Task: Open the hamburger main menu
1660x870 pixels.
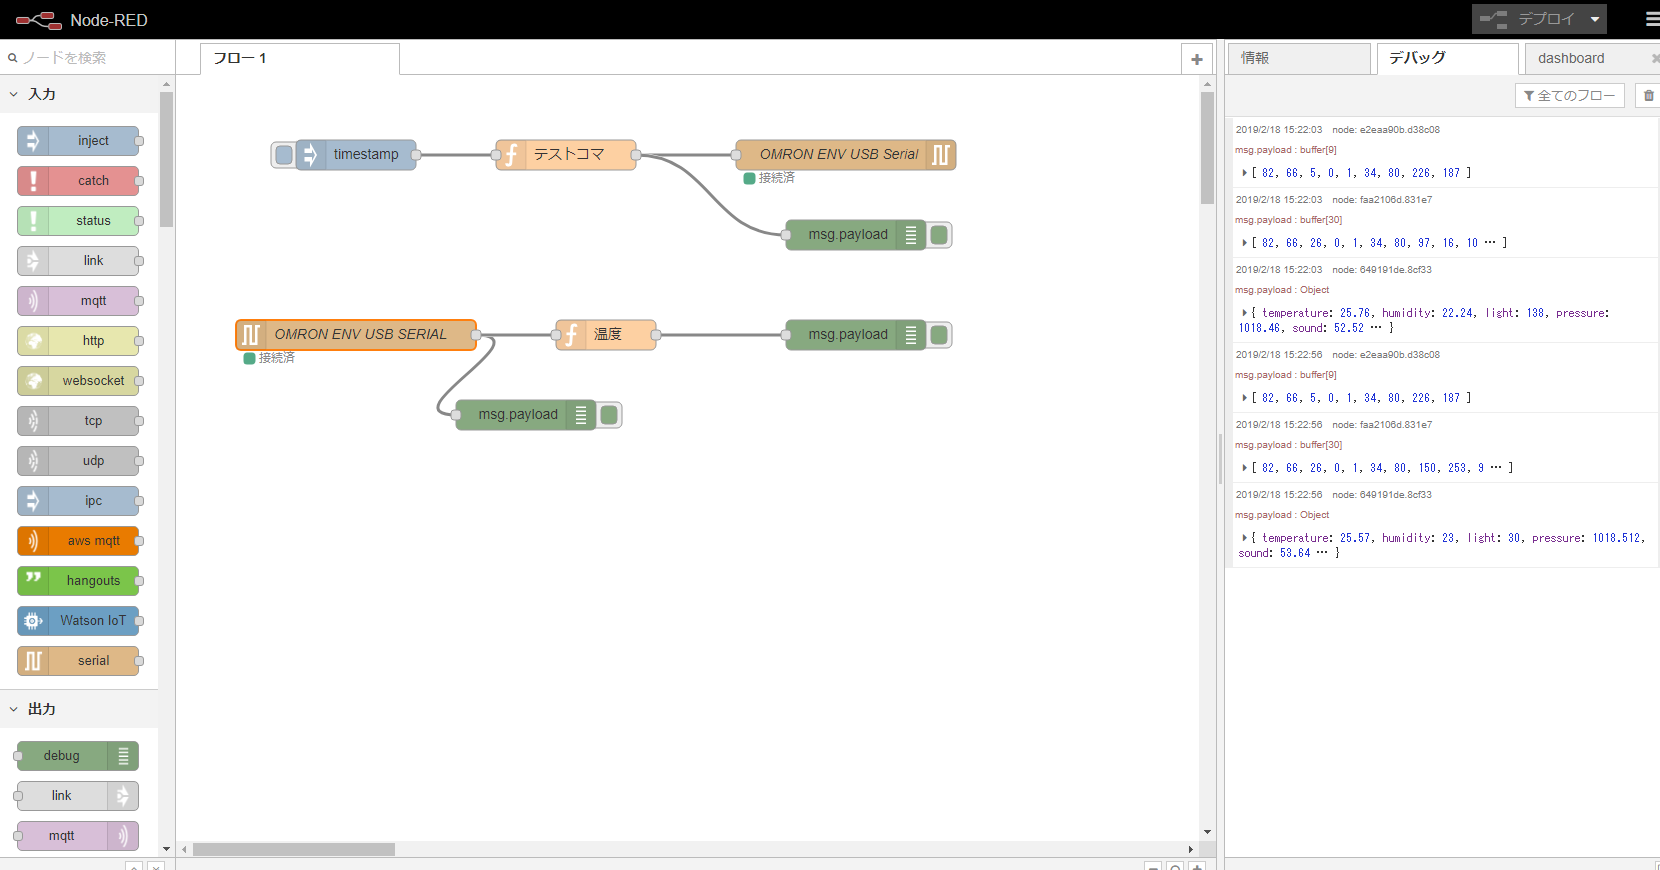Action: [x=1651, y=19]
